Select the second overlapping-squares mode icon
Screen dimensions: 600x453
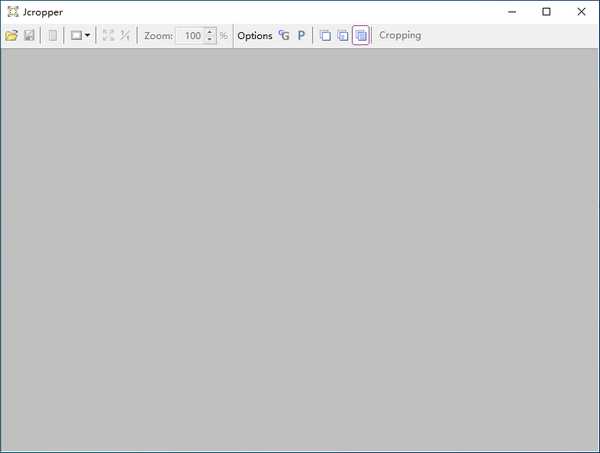342,36
